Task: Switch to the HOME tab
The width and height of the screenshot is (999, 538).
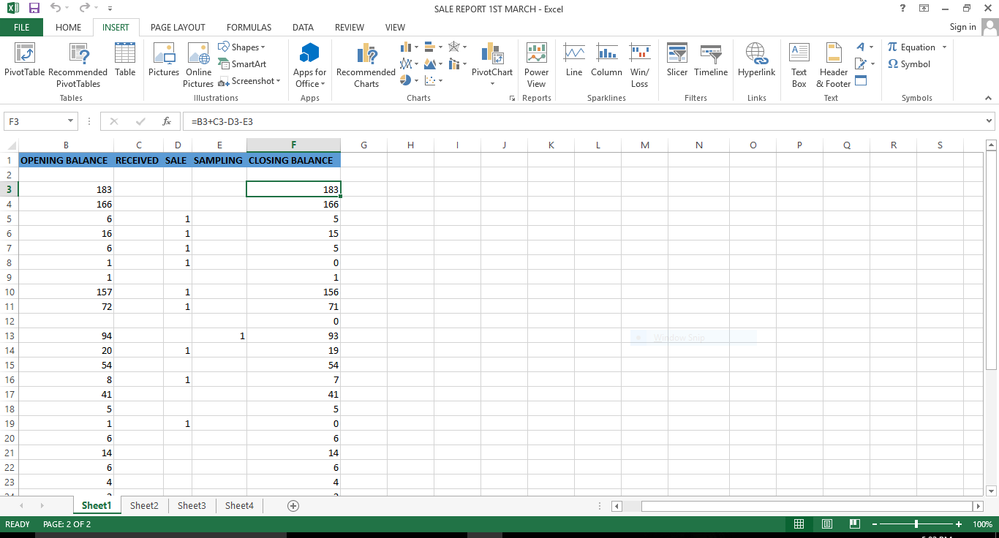Action: tap(68, 27)
